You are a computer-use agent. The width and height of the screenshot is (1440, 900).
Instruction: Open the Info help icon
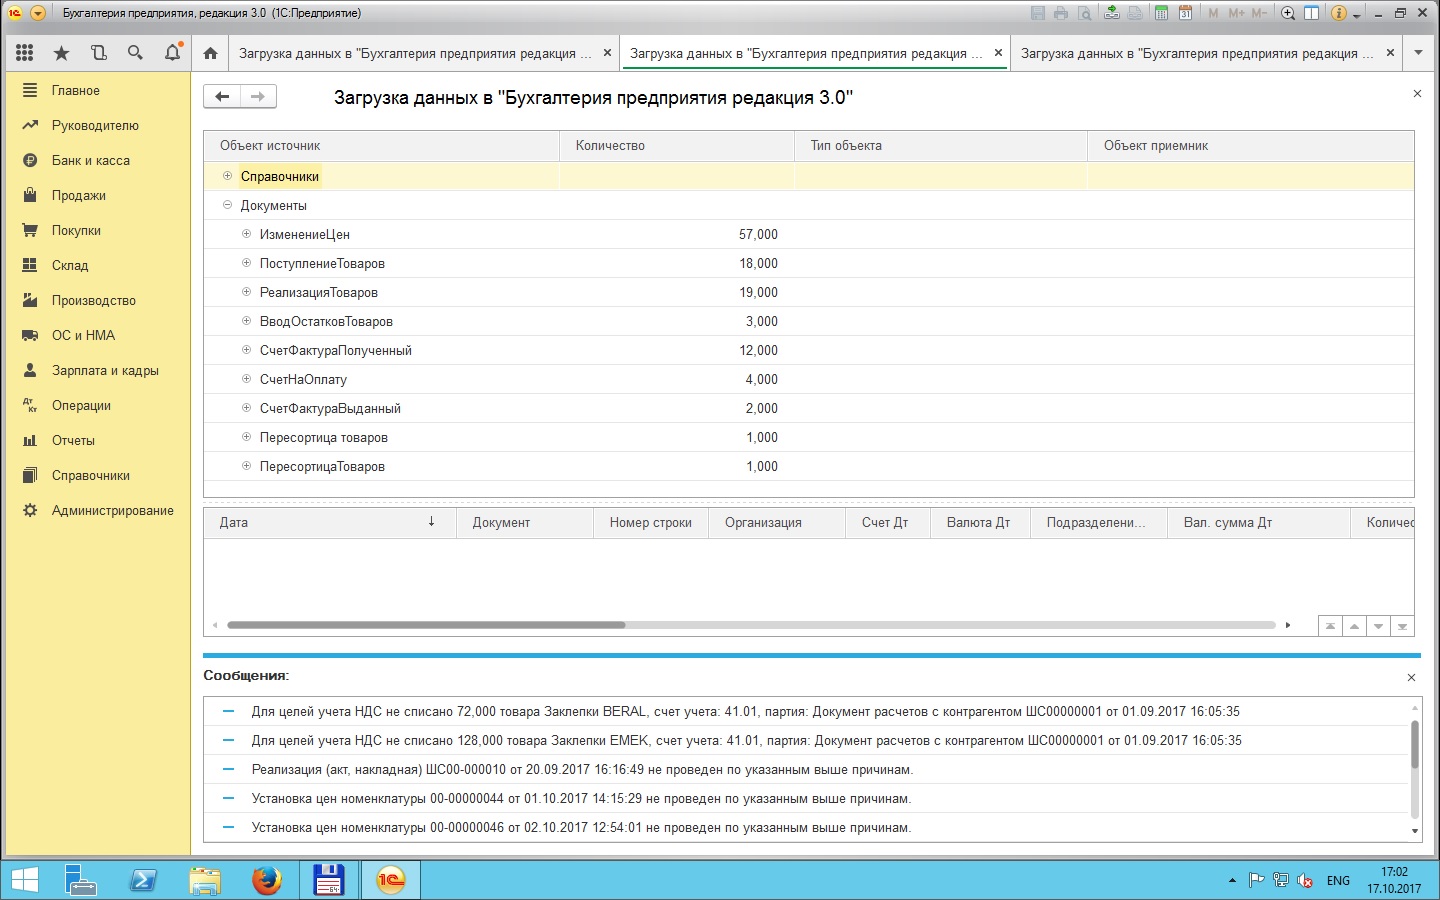click(1339, 13)
